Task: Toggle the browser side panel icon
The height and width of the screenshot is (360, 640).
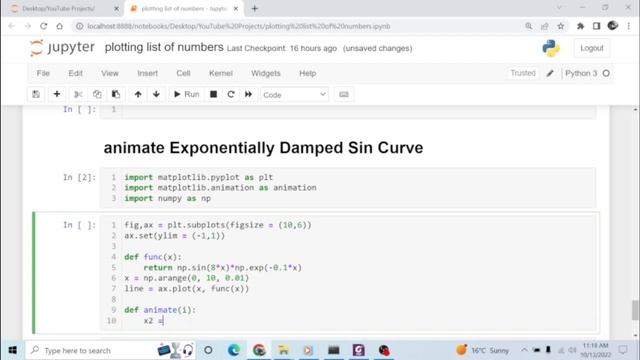Action: click(596, 26)
